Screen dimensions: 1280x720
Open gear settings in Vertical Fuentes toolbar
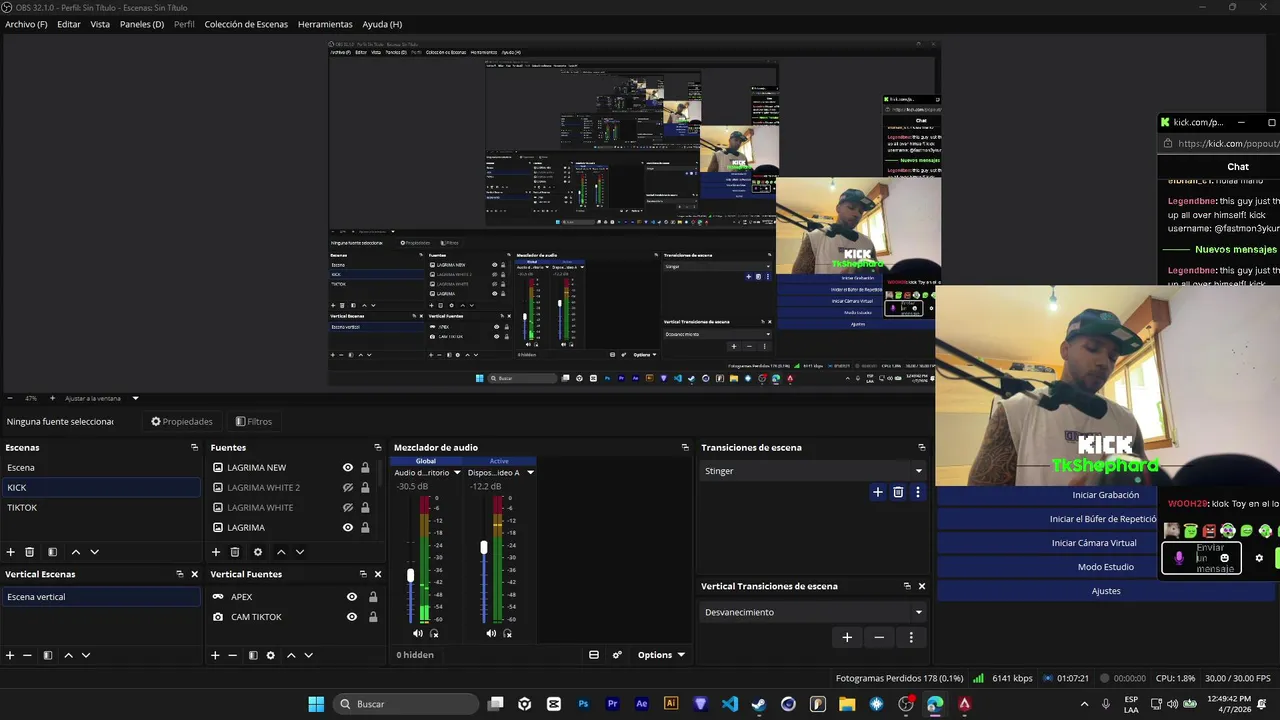pyautogui.click(x=270, y=656)
